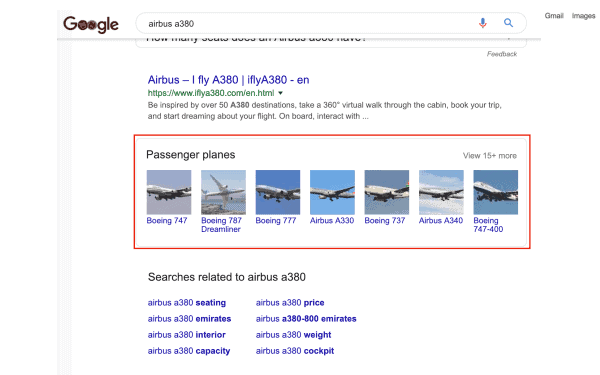This screenshot has width=600, height=375.
Task: Open Airbus – I fly A380 result
Action: [x=228, y=80]
